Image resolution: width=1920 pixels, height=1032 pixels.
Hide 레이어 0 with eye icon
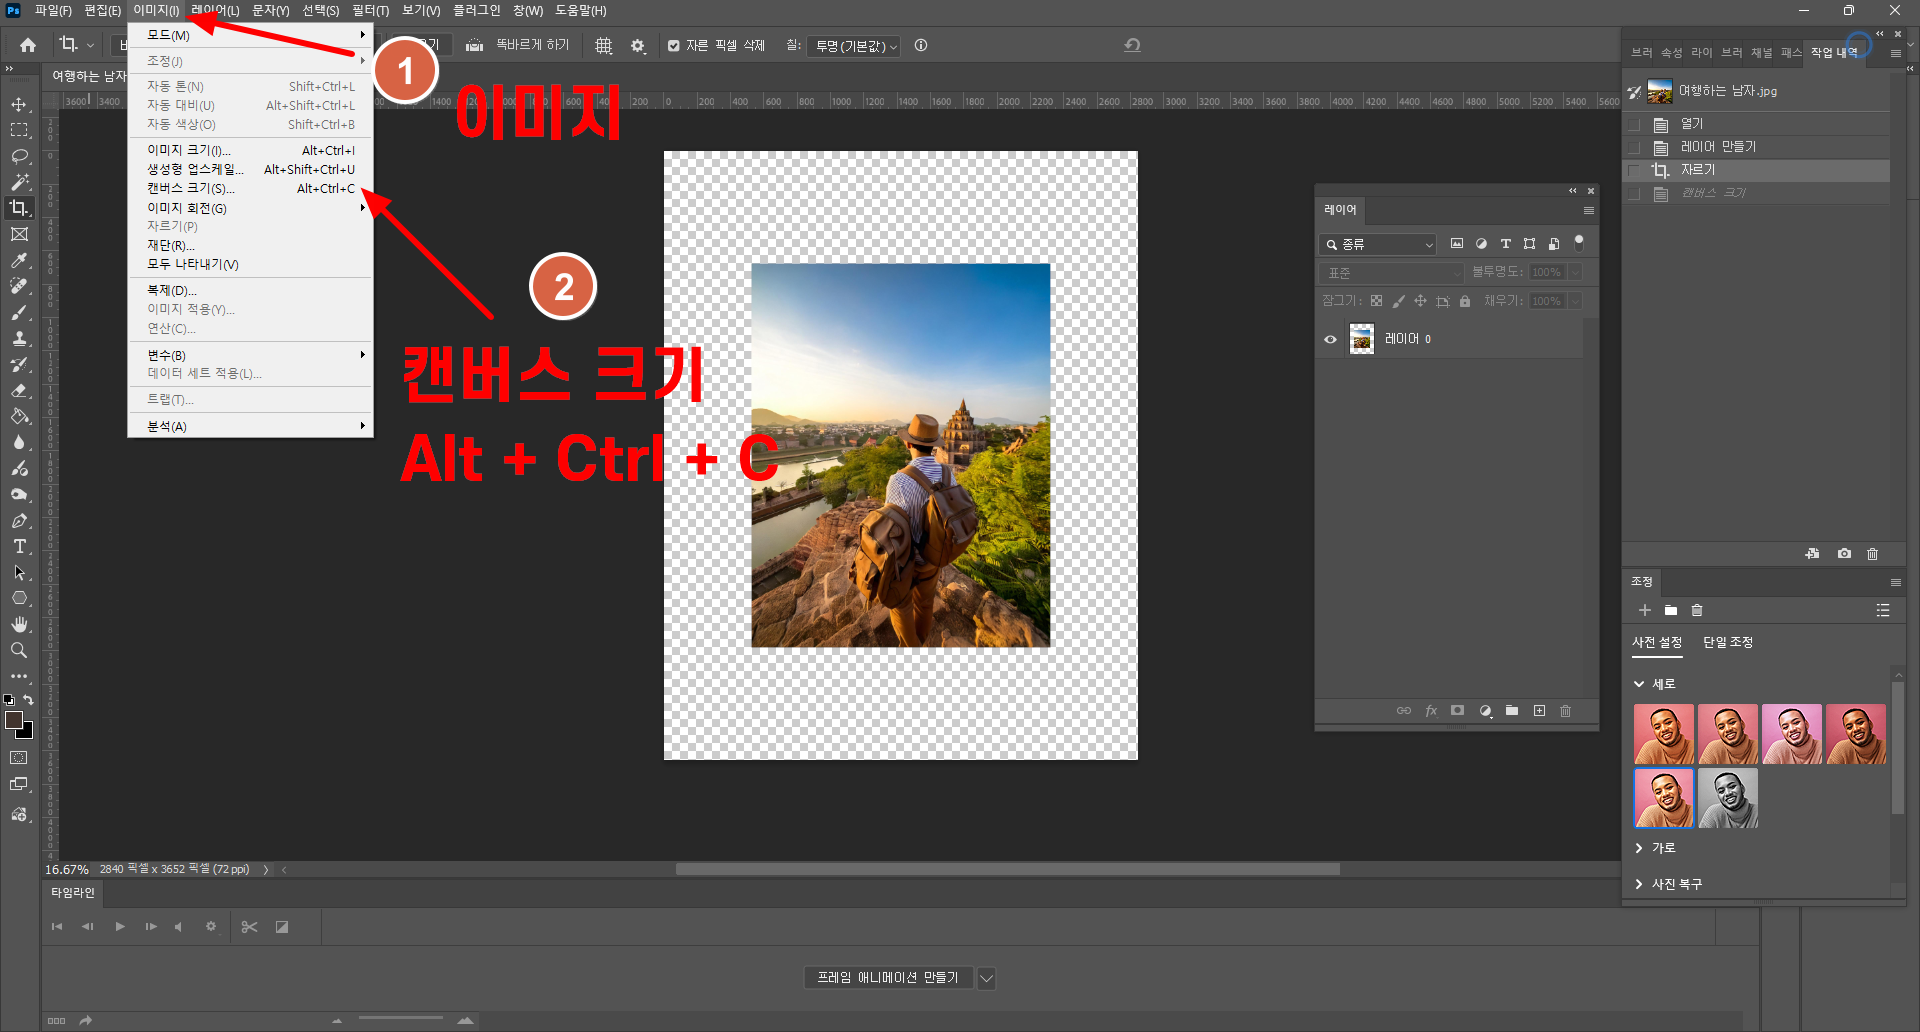pos(1330,339)
